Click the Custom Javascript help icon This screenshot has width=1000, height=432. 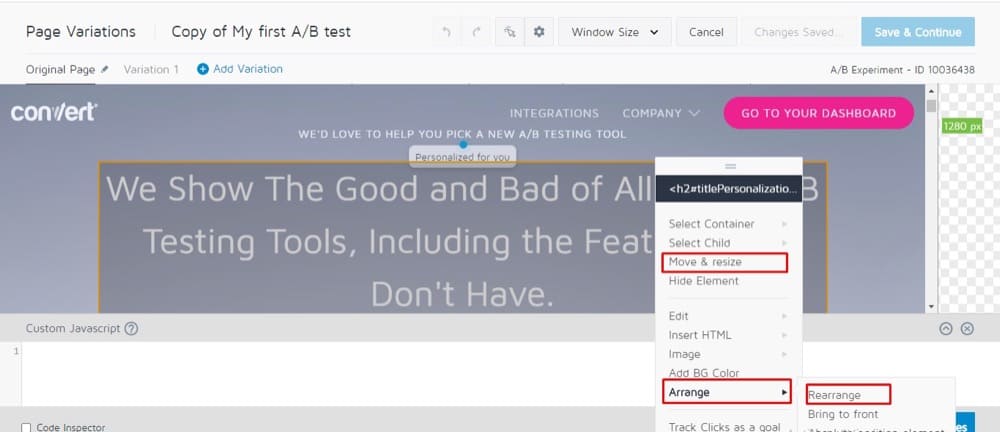(131, 328)
